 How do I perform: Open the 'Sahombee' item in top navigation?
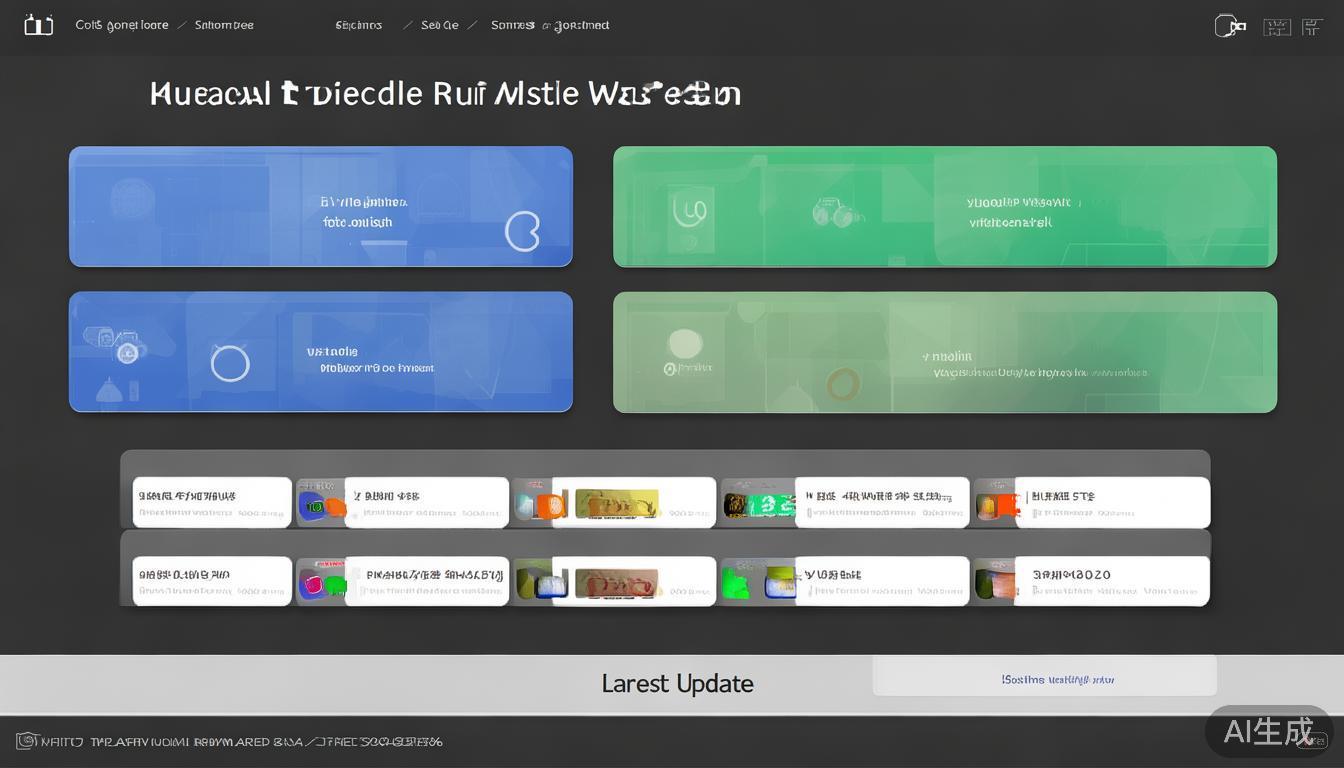[224, 25]
